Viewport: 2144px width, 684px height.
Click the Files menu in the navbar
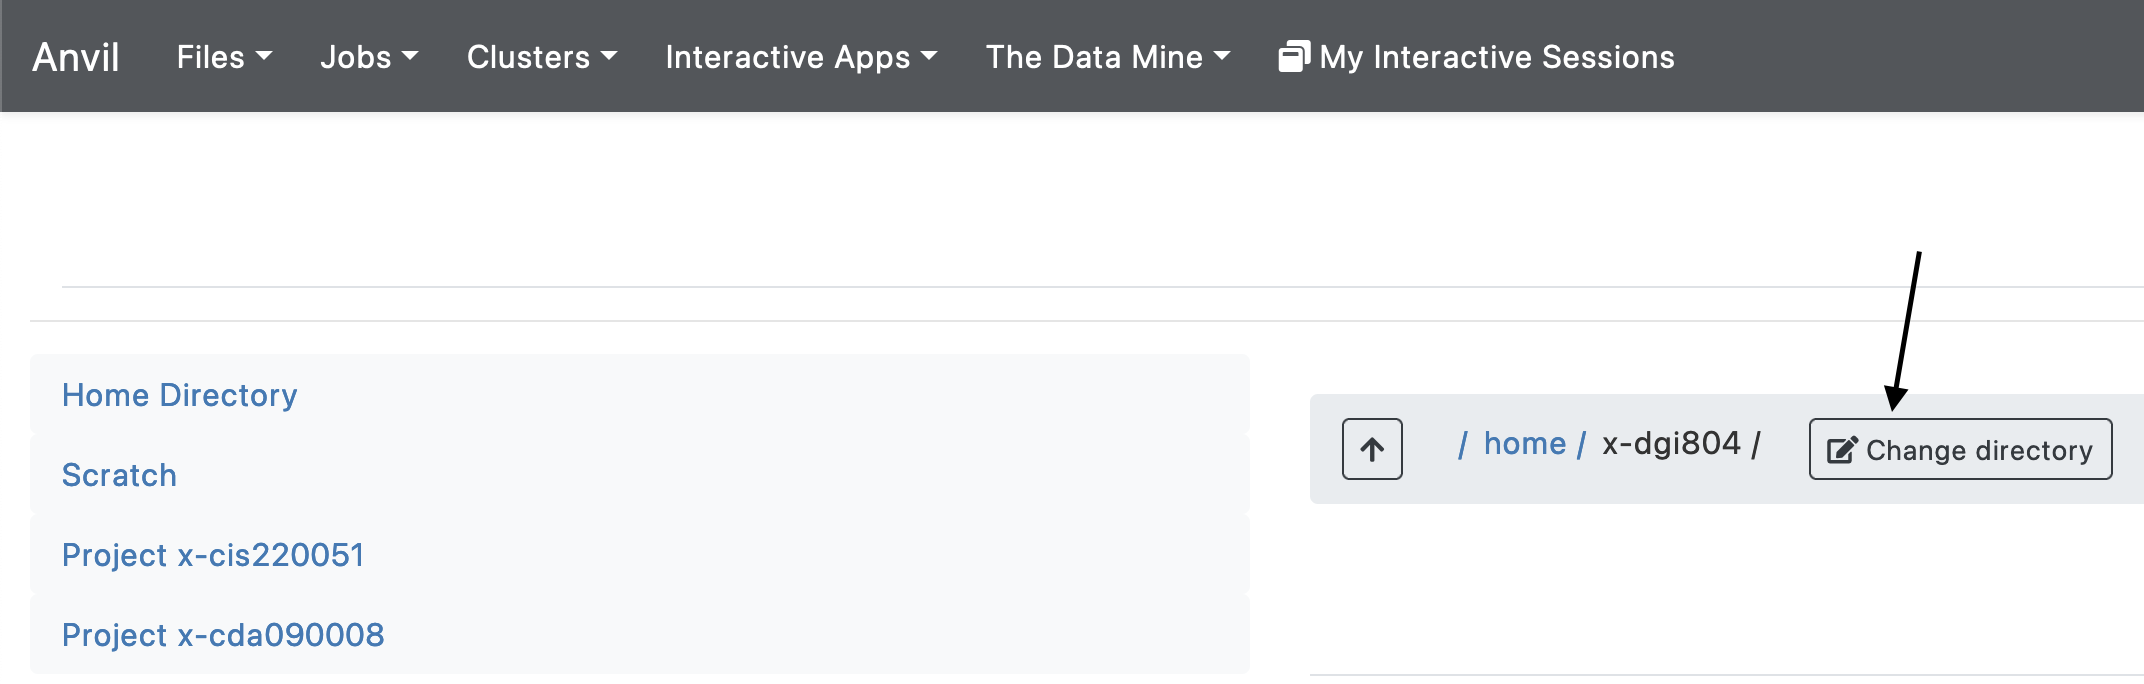[x=222, y=57]
